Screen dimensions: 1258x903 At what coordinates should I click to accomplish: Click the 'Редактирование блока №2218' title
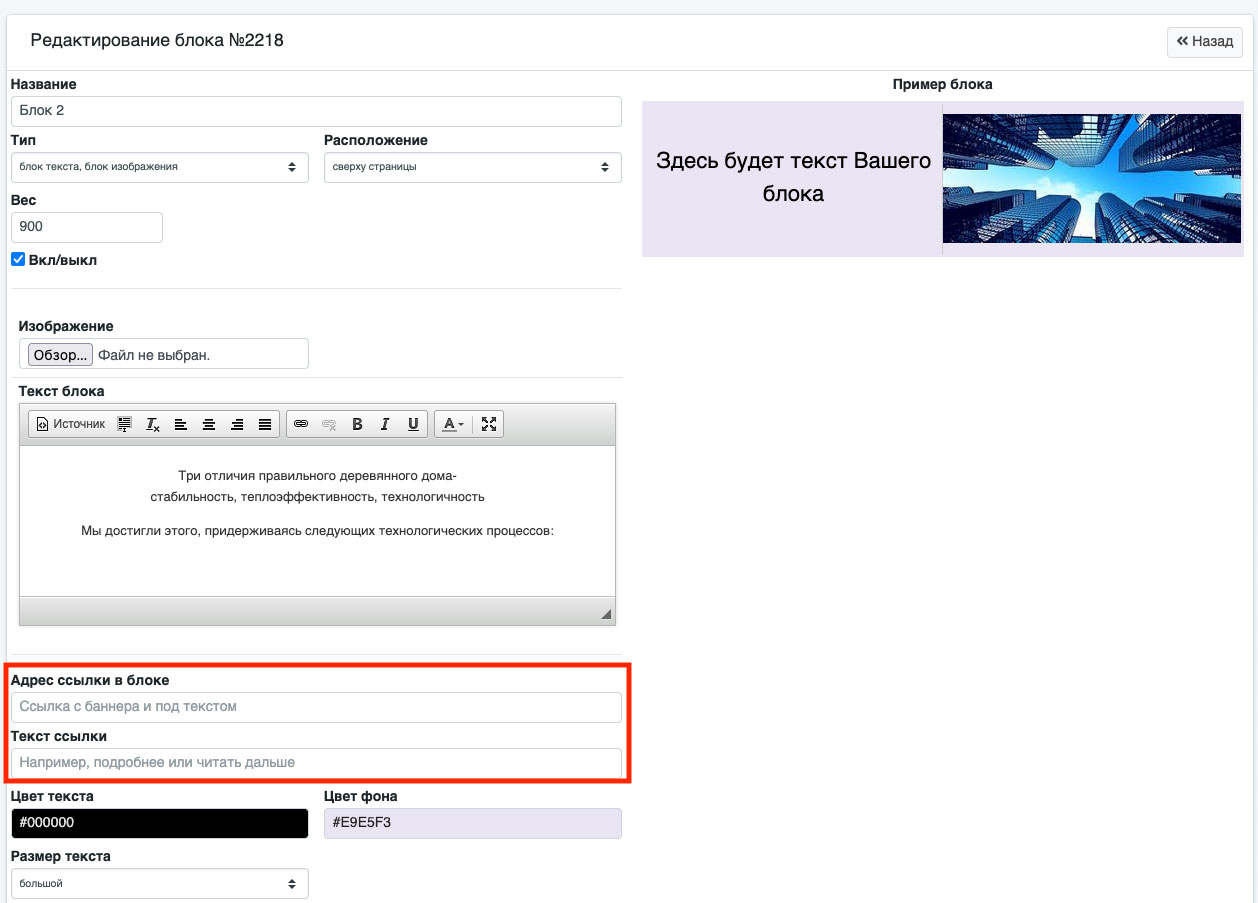(x=157, y=41)
